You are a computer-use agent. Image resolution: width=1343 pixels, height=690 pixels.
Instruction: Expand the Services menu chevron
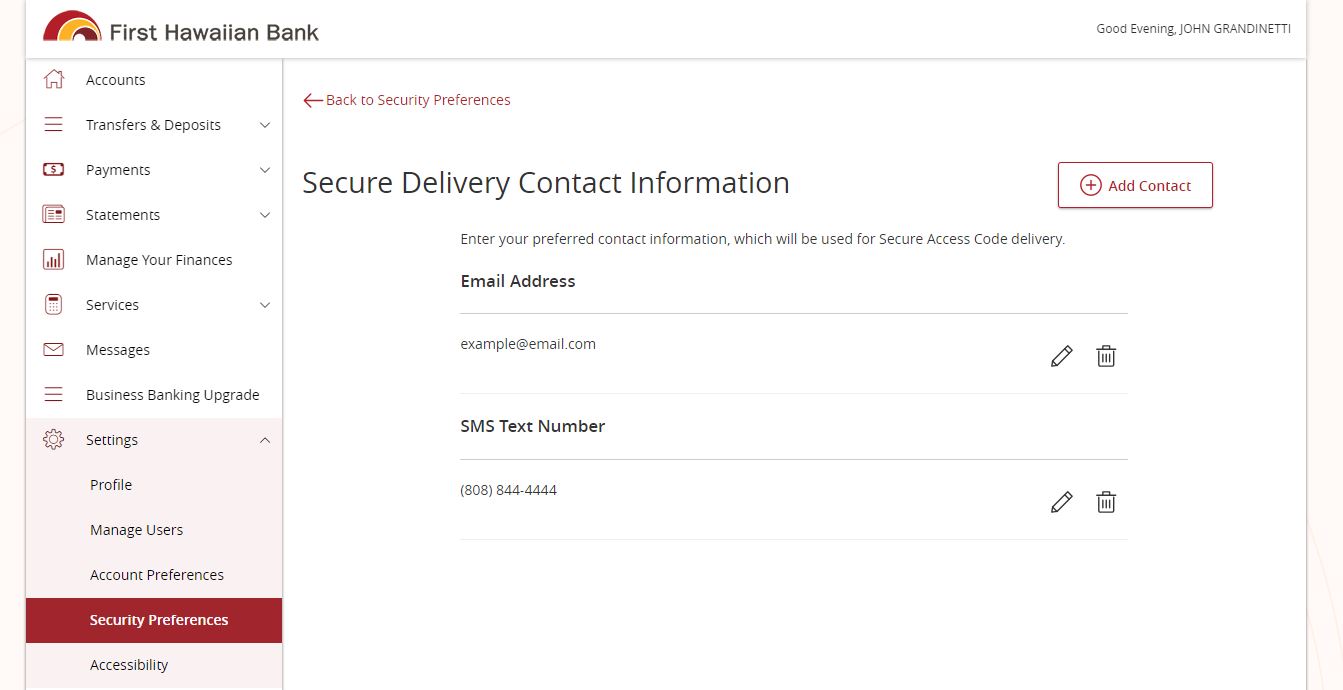pos(265,305)
